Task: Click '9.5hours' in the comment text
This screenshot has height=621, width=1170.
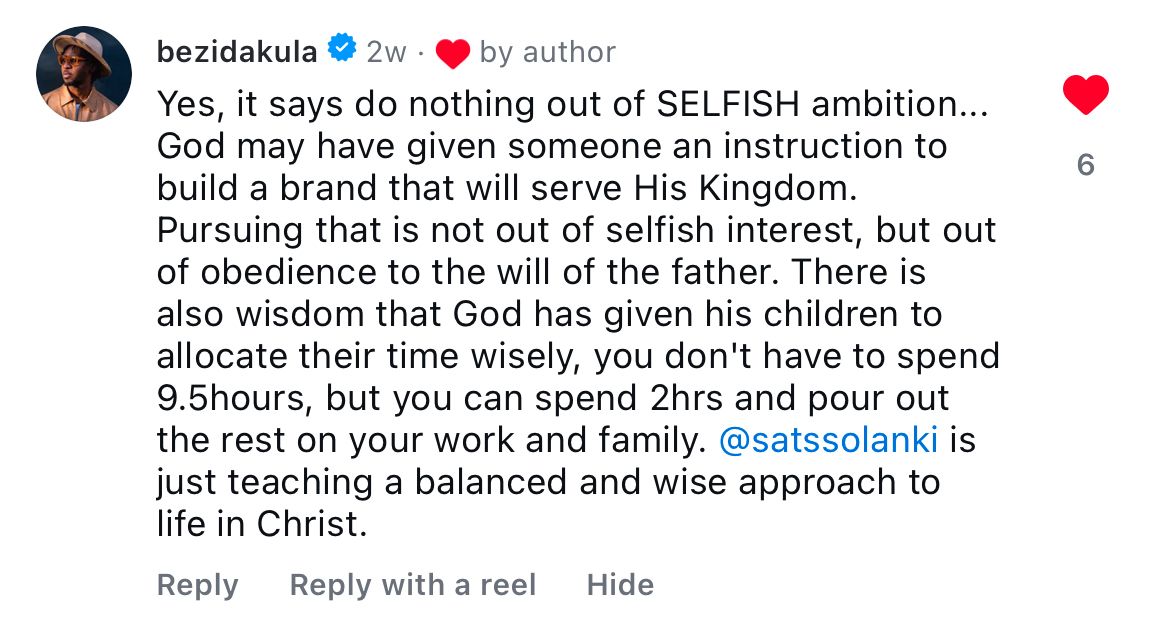Action: tap(229, 398)
